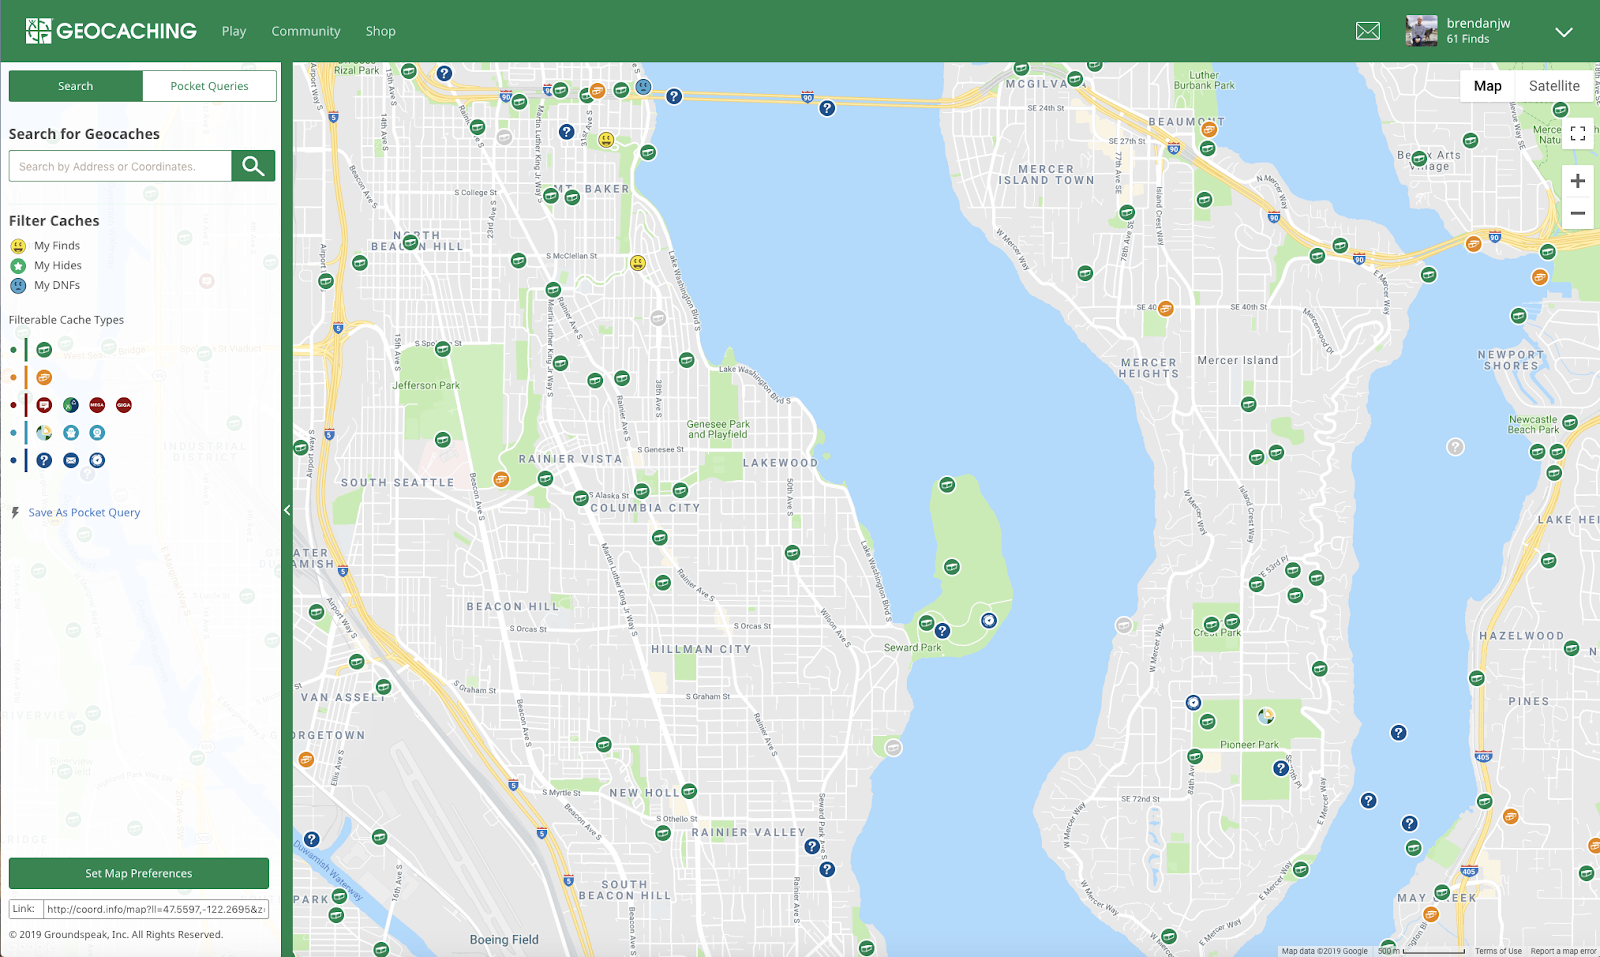The height and width of the screenshot is (957, 1600).
Task: Open orange multi-cache marker in South Seattle
Action: pos(501,480)
